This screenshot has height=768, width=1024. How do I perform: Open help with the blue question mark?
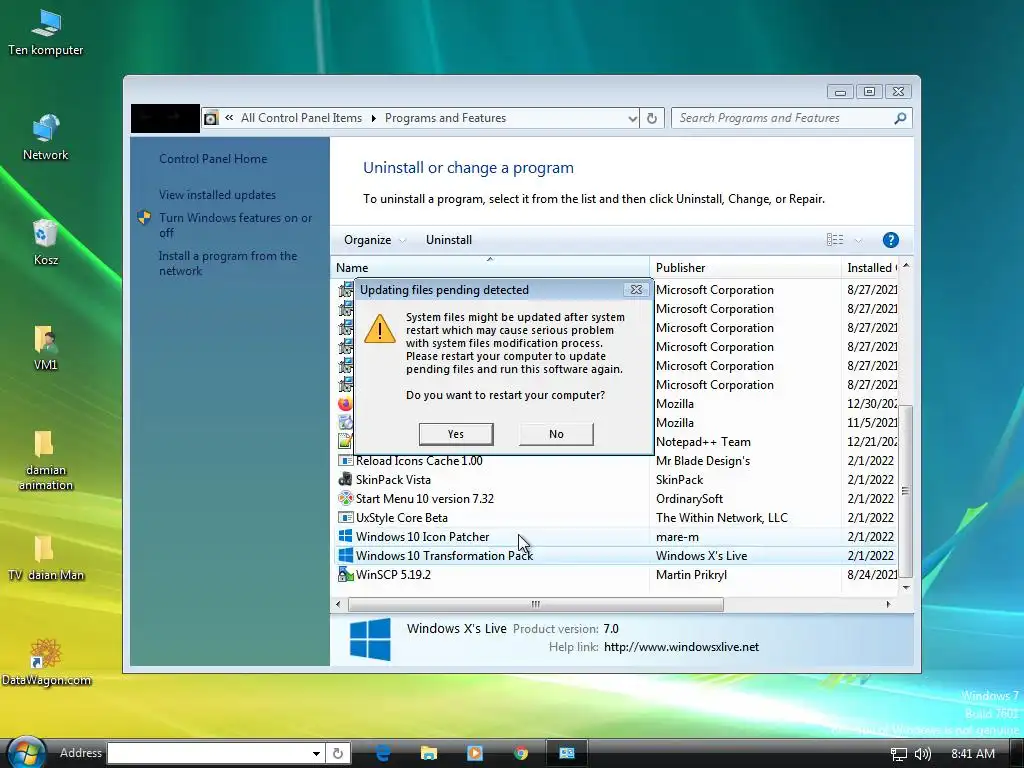890,240
